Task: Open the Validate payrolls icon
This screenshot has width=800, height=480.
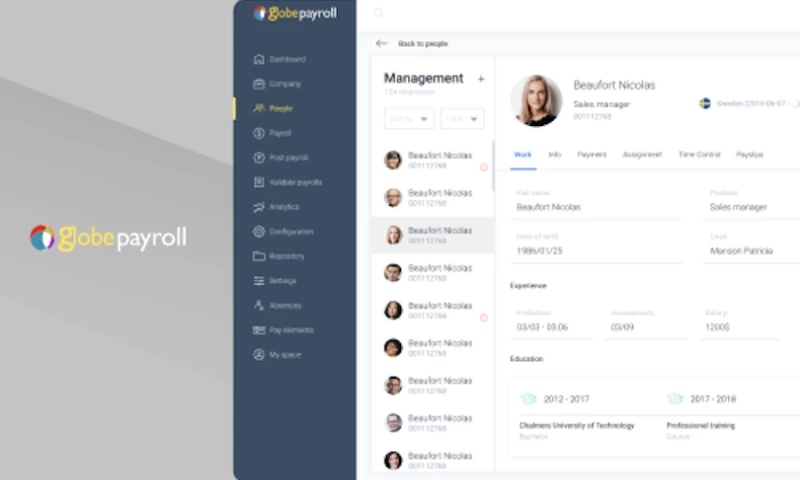Action: (x=259, y=182)
